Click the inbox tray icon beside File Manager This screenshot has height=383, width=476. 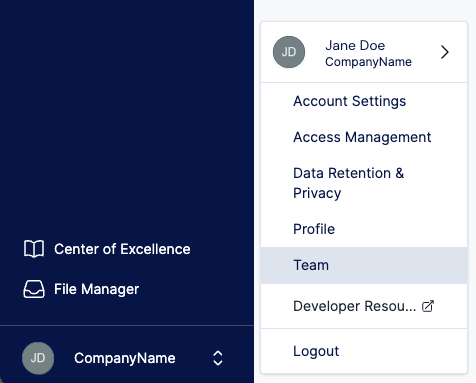coord(34,289)
